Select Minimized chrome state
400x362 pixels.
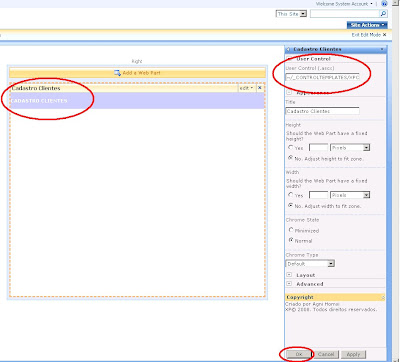pyautogui.click(x=291, y=230)
